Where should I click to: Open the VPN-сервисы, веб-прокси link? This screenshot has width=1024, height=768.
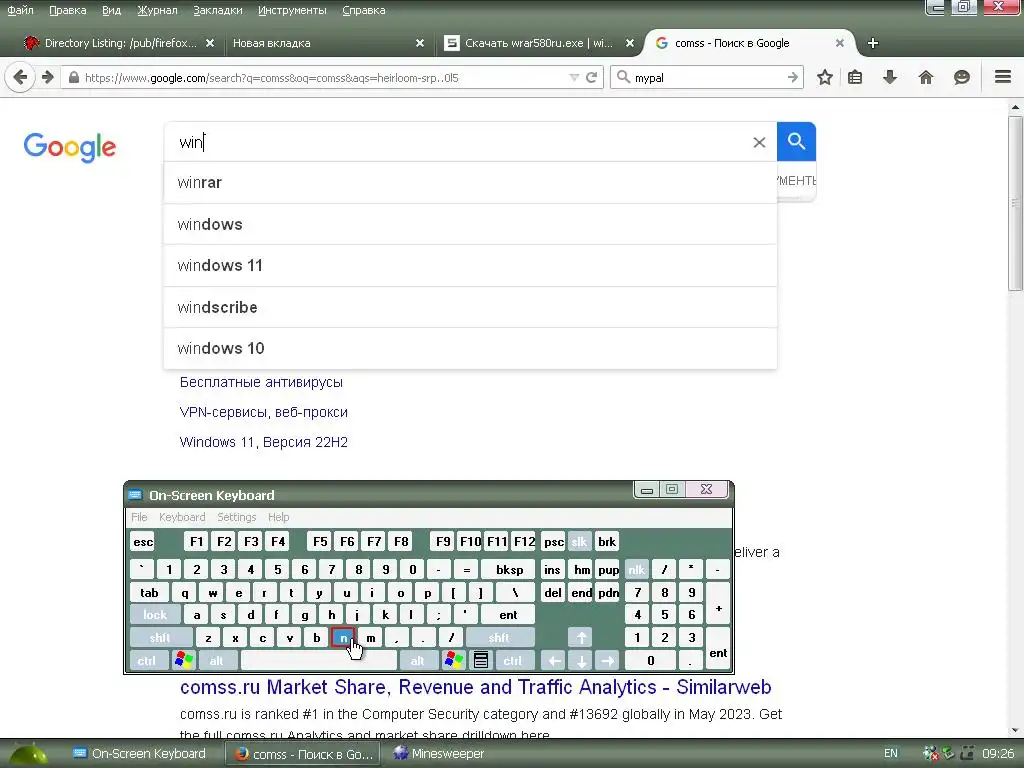[264, 412]
